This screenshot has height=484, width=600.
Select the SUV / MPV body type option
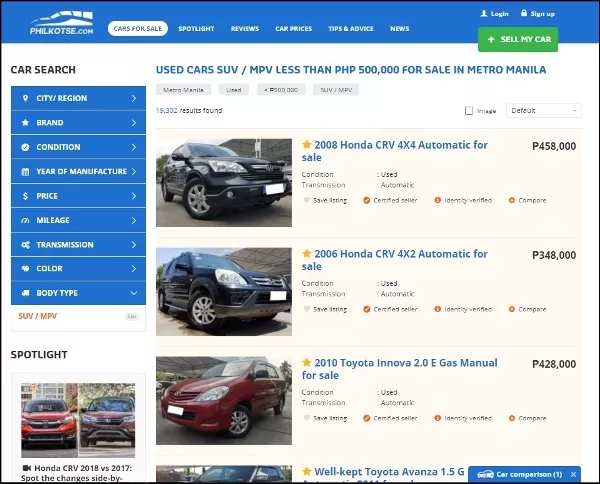point(38,316)
